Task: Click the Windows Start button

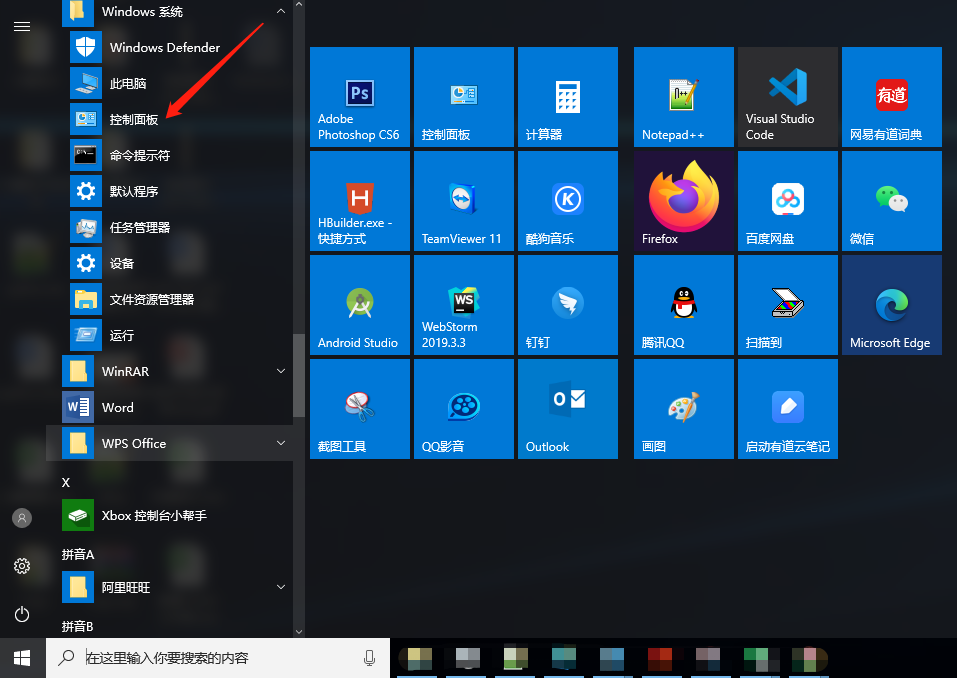Action: pos(23,658)
